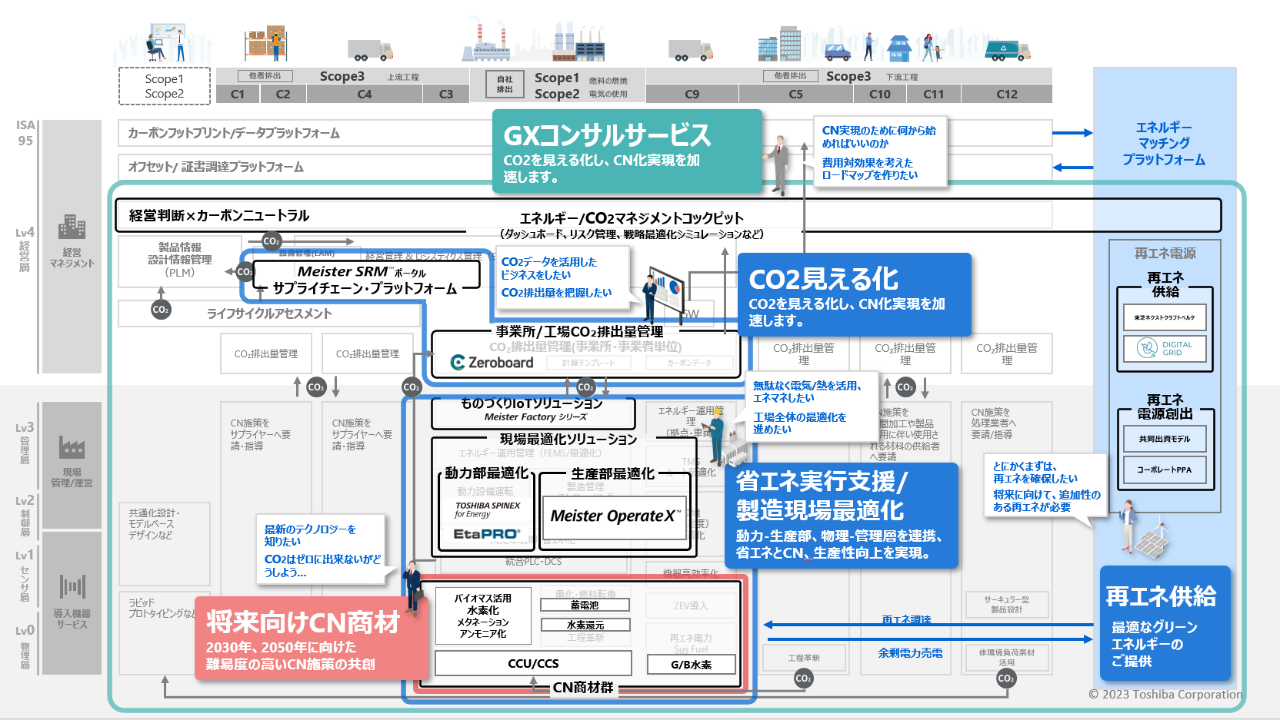Click the CO2 circle above ライフサイクルアセスメント

160,310
